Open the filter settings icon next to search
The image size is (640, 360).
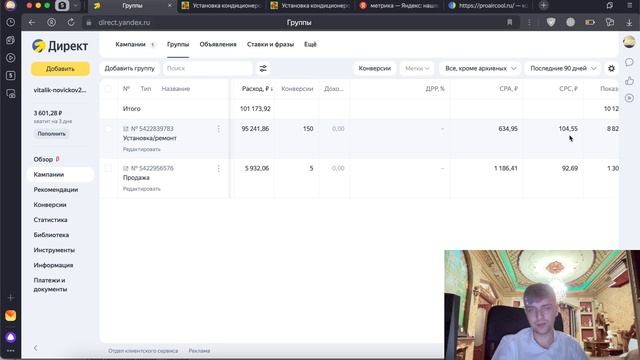pyautogui.click(x=263, y=69)
